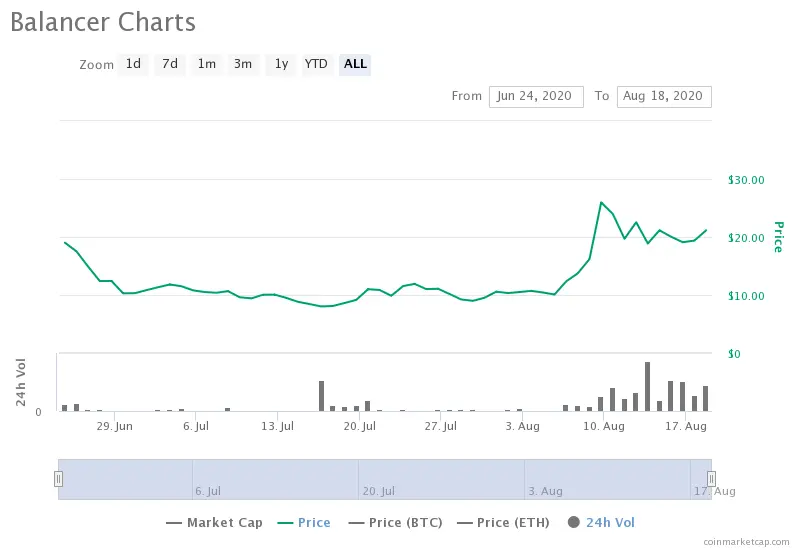Click the 27. Jul x-axis label
Image resolution: width=800 pixels, height=550 pixels.
click(x=441, y=426)
